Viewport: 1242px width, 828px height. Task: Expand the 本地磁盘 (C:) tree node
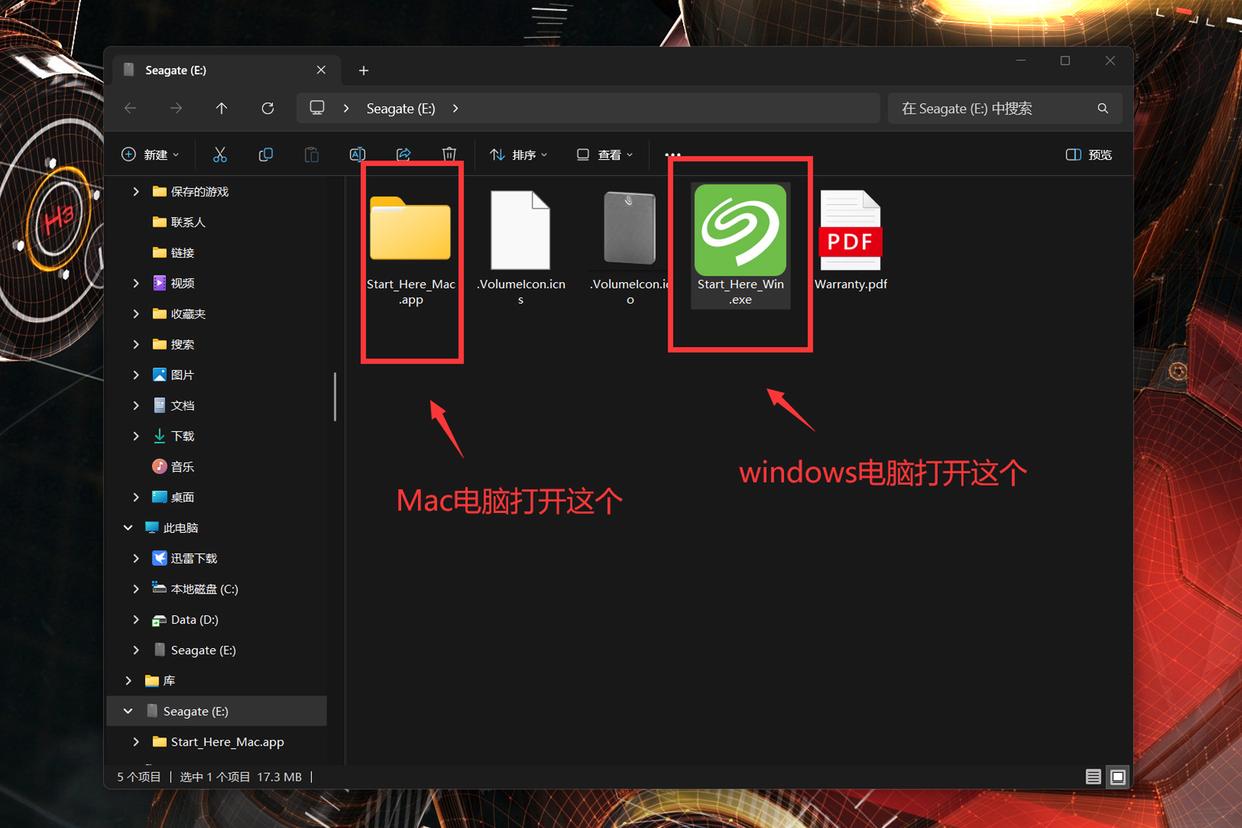(x=136, y=589)
